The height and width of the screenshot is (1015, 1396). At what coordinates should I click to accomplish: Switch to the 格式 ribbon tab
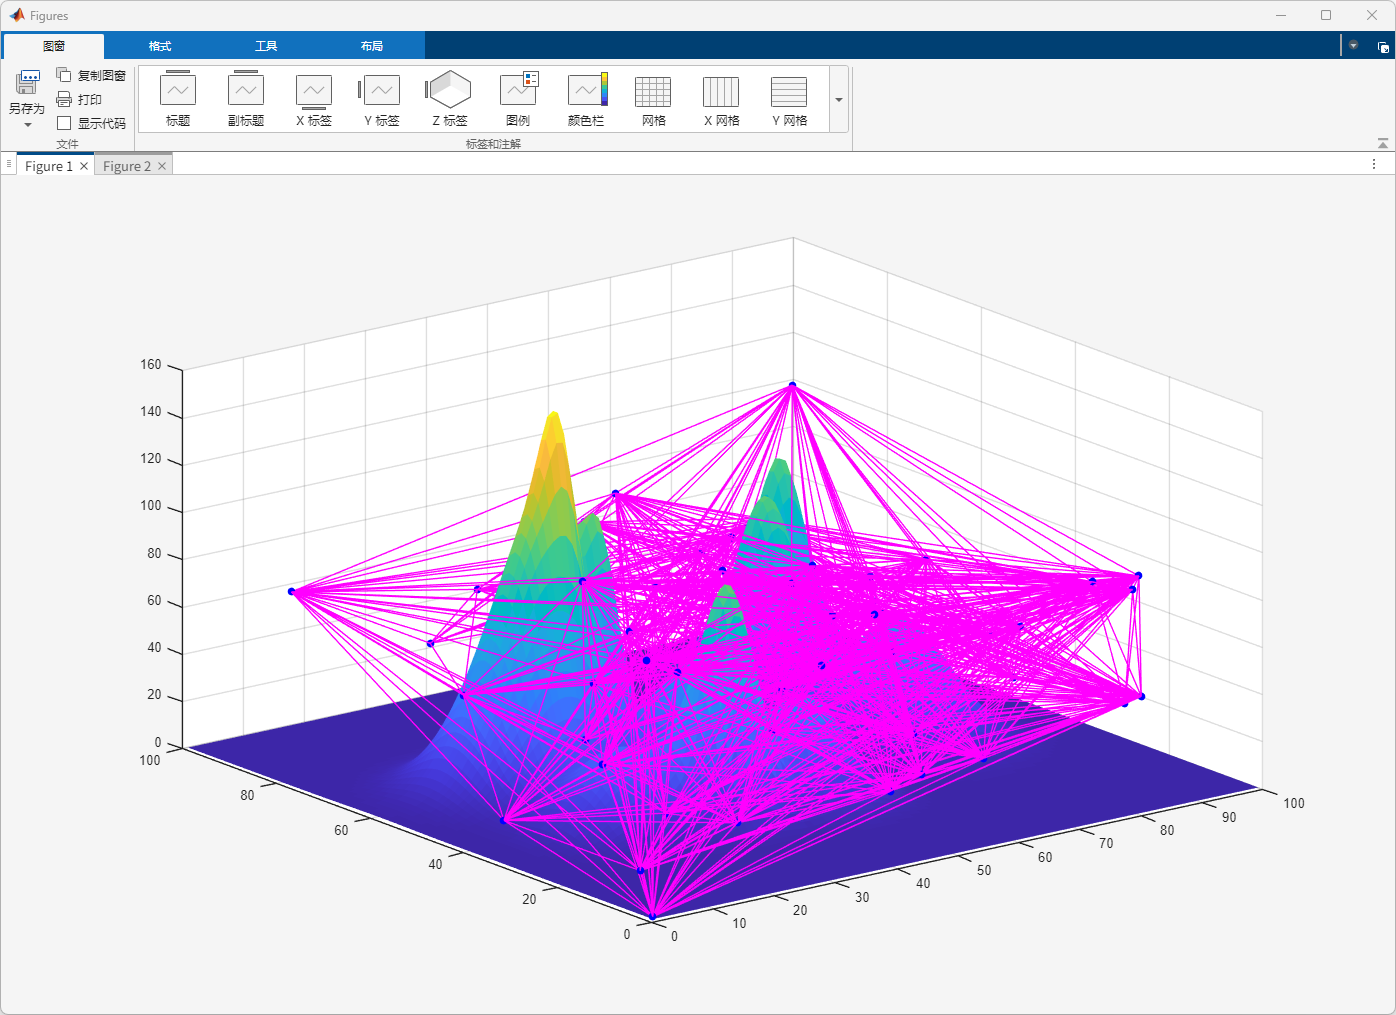tap(160, 46)
